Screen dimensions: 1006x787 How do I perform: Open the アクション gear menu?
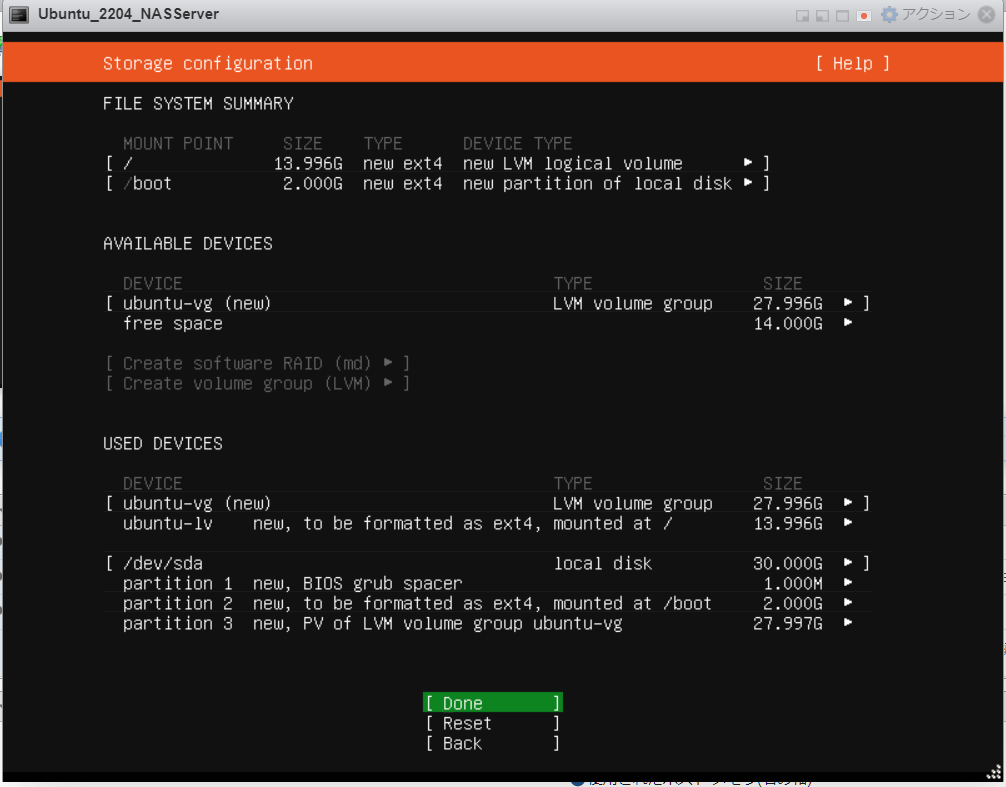point(925,14)
